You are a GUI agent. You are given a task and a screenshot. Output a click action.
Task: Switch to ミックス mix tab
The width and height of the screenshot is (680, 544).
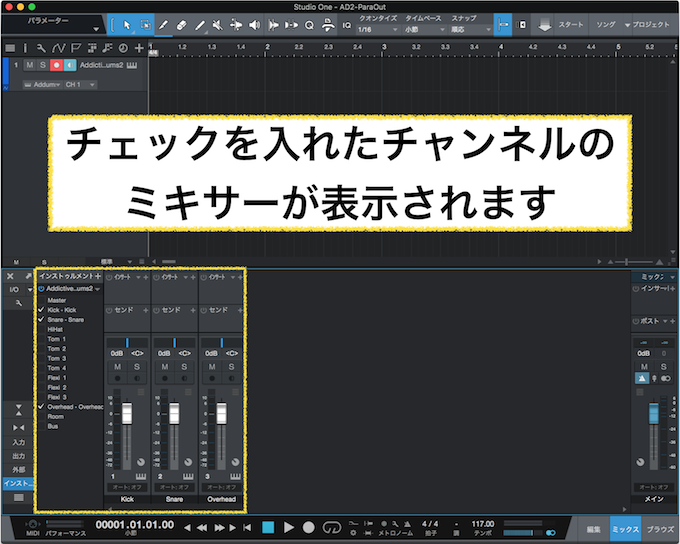[625, 529]
